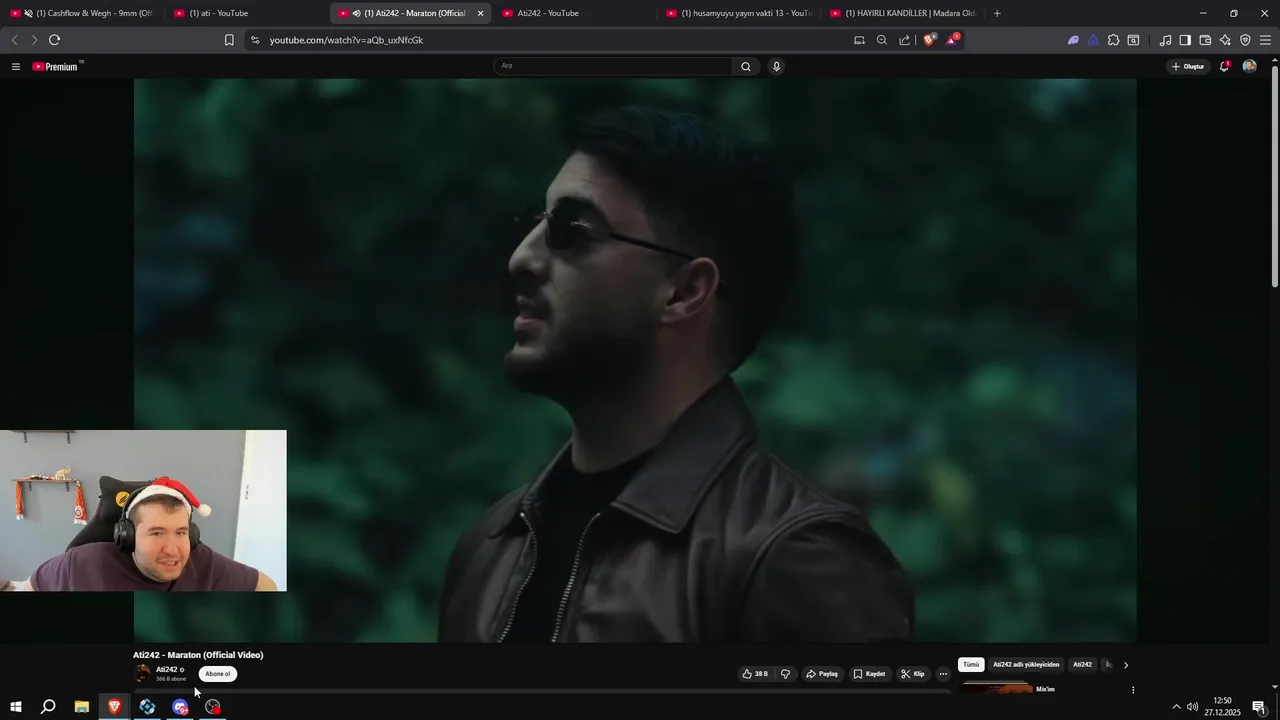Open the Ati242 channel name link
The width and height of the screenshot is (1280, 720).
[x=166, y=669]
